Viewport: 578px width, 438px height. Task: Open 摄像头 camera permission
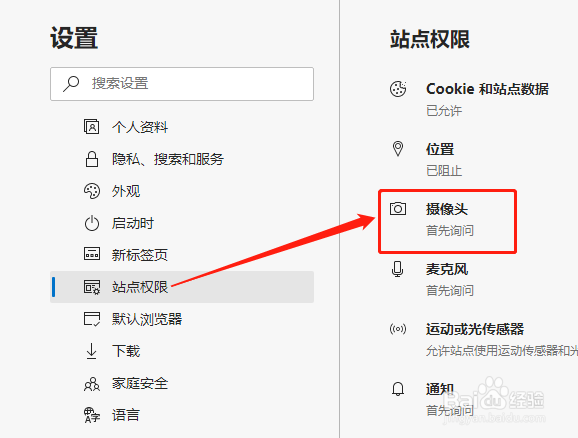[447, 209]
